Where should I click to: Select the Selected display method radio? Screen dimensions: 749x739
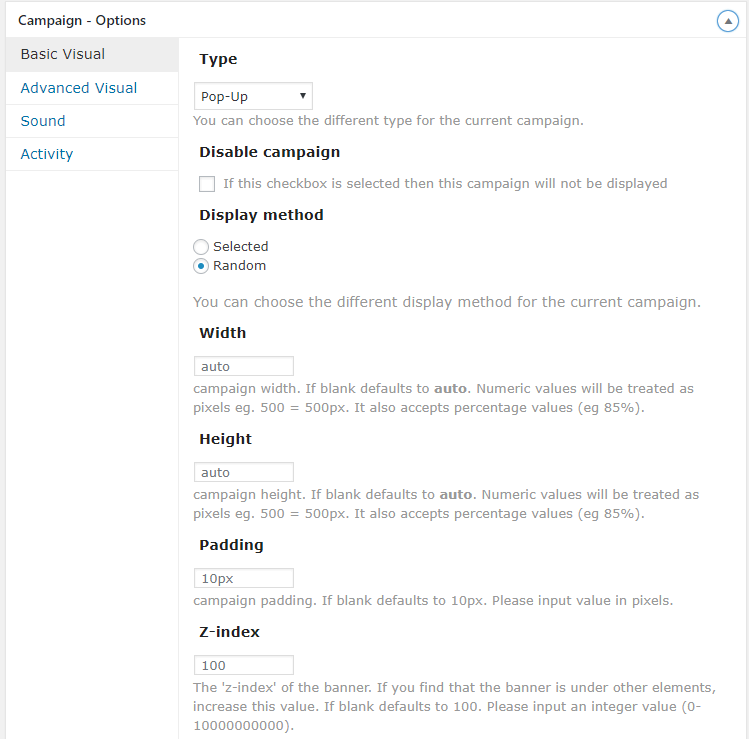pyautogui.click(x=201, y=246)
